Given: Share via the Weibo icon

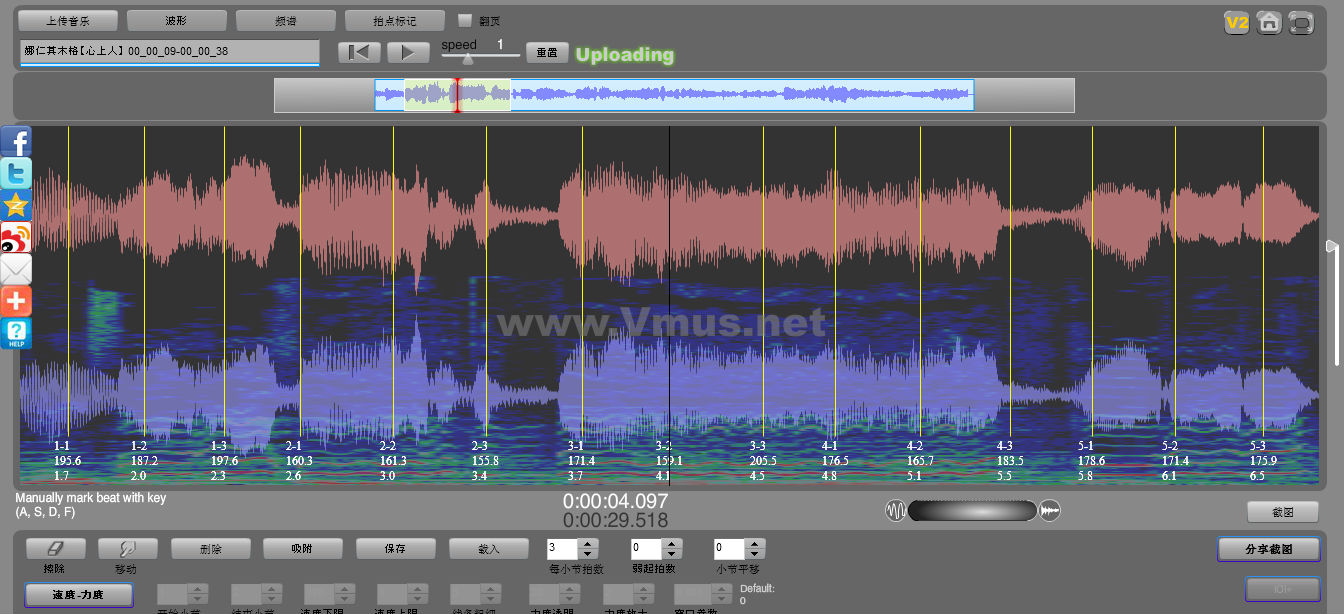Looking at the screenshot, I should (x=16, y=237).
